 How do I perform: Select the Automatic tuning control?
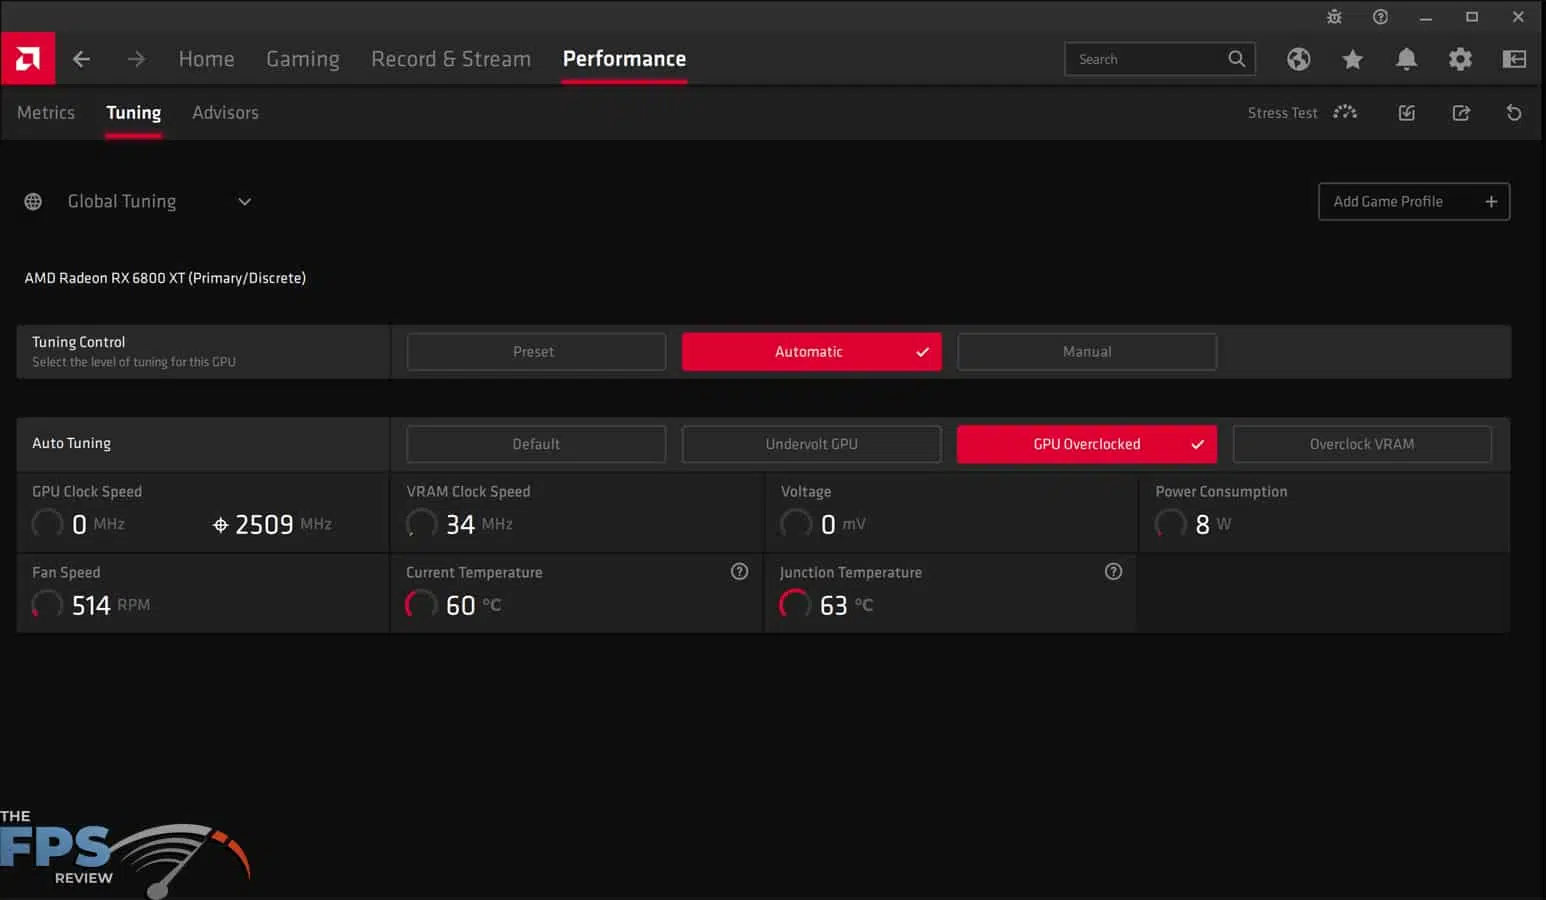click(x=811, y=351)
